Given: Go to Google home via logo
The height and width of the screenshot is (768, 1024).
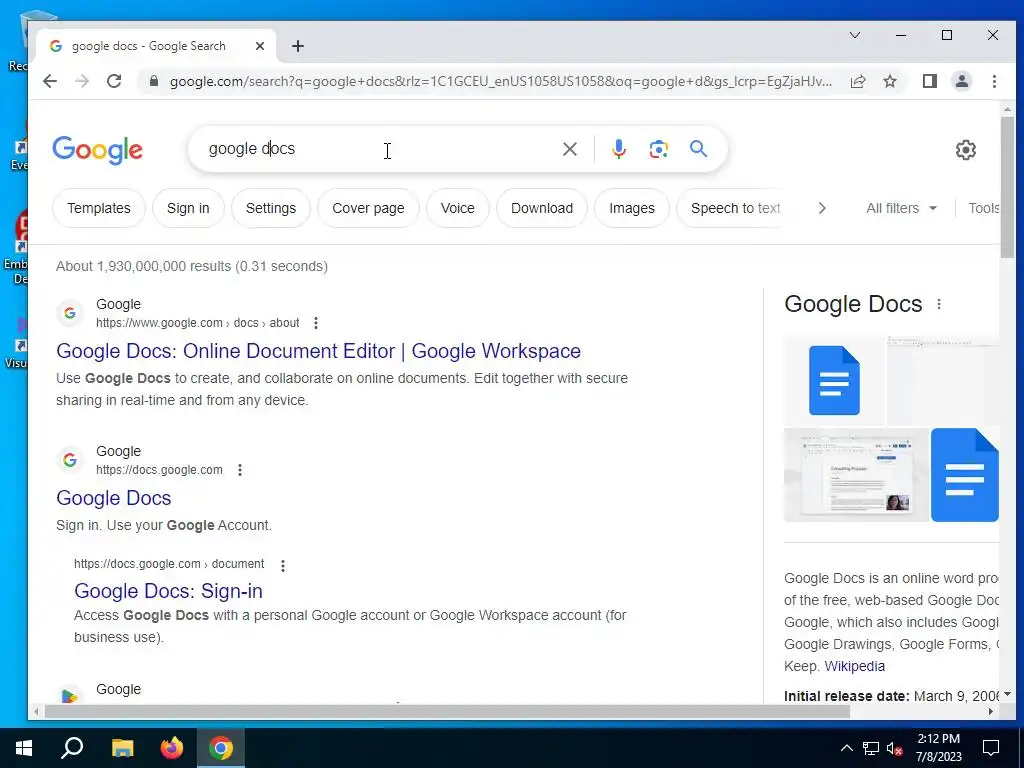Looking at the screenshot, I should tap(97, 150).
